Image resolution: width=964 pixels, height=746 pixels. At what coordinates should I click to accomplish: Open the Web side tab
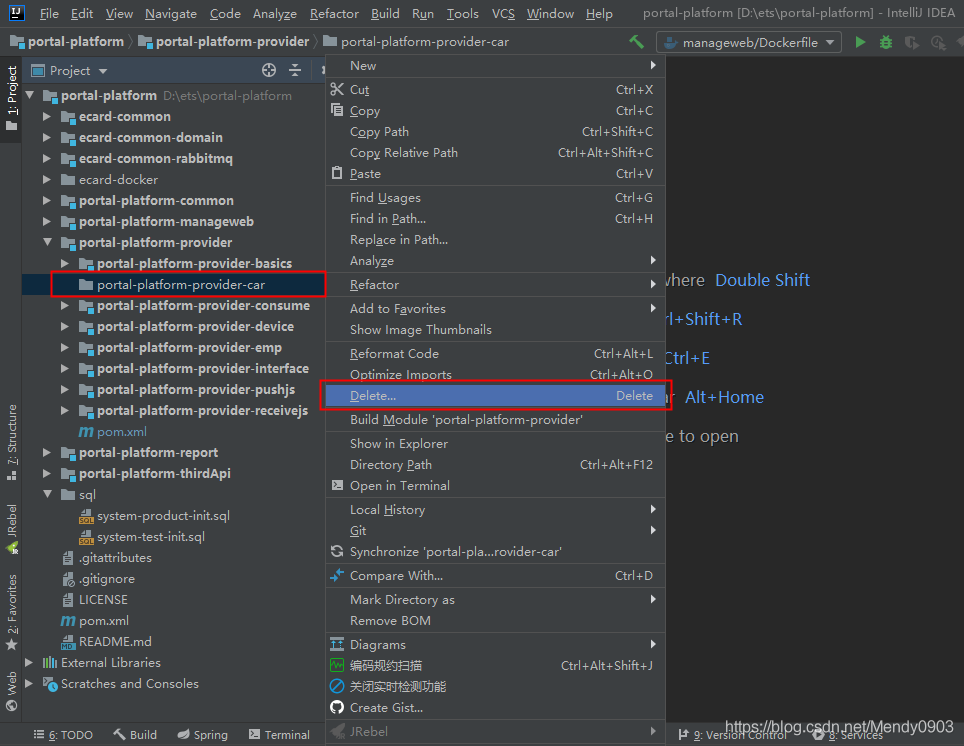[12, 691]
